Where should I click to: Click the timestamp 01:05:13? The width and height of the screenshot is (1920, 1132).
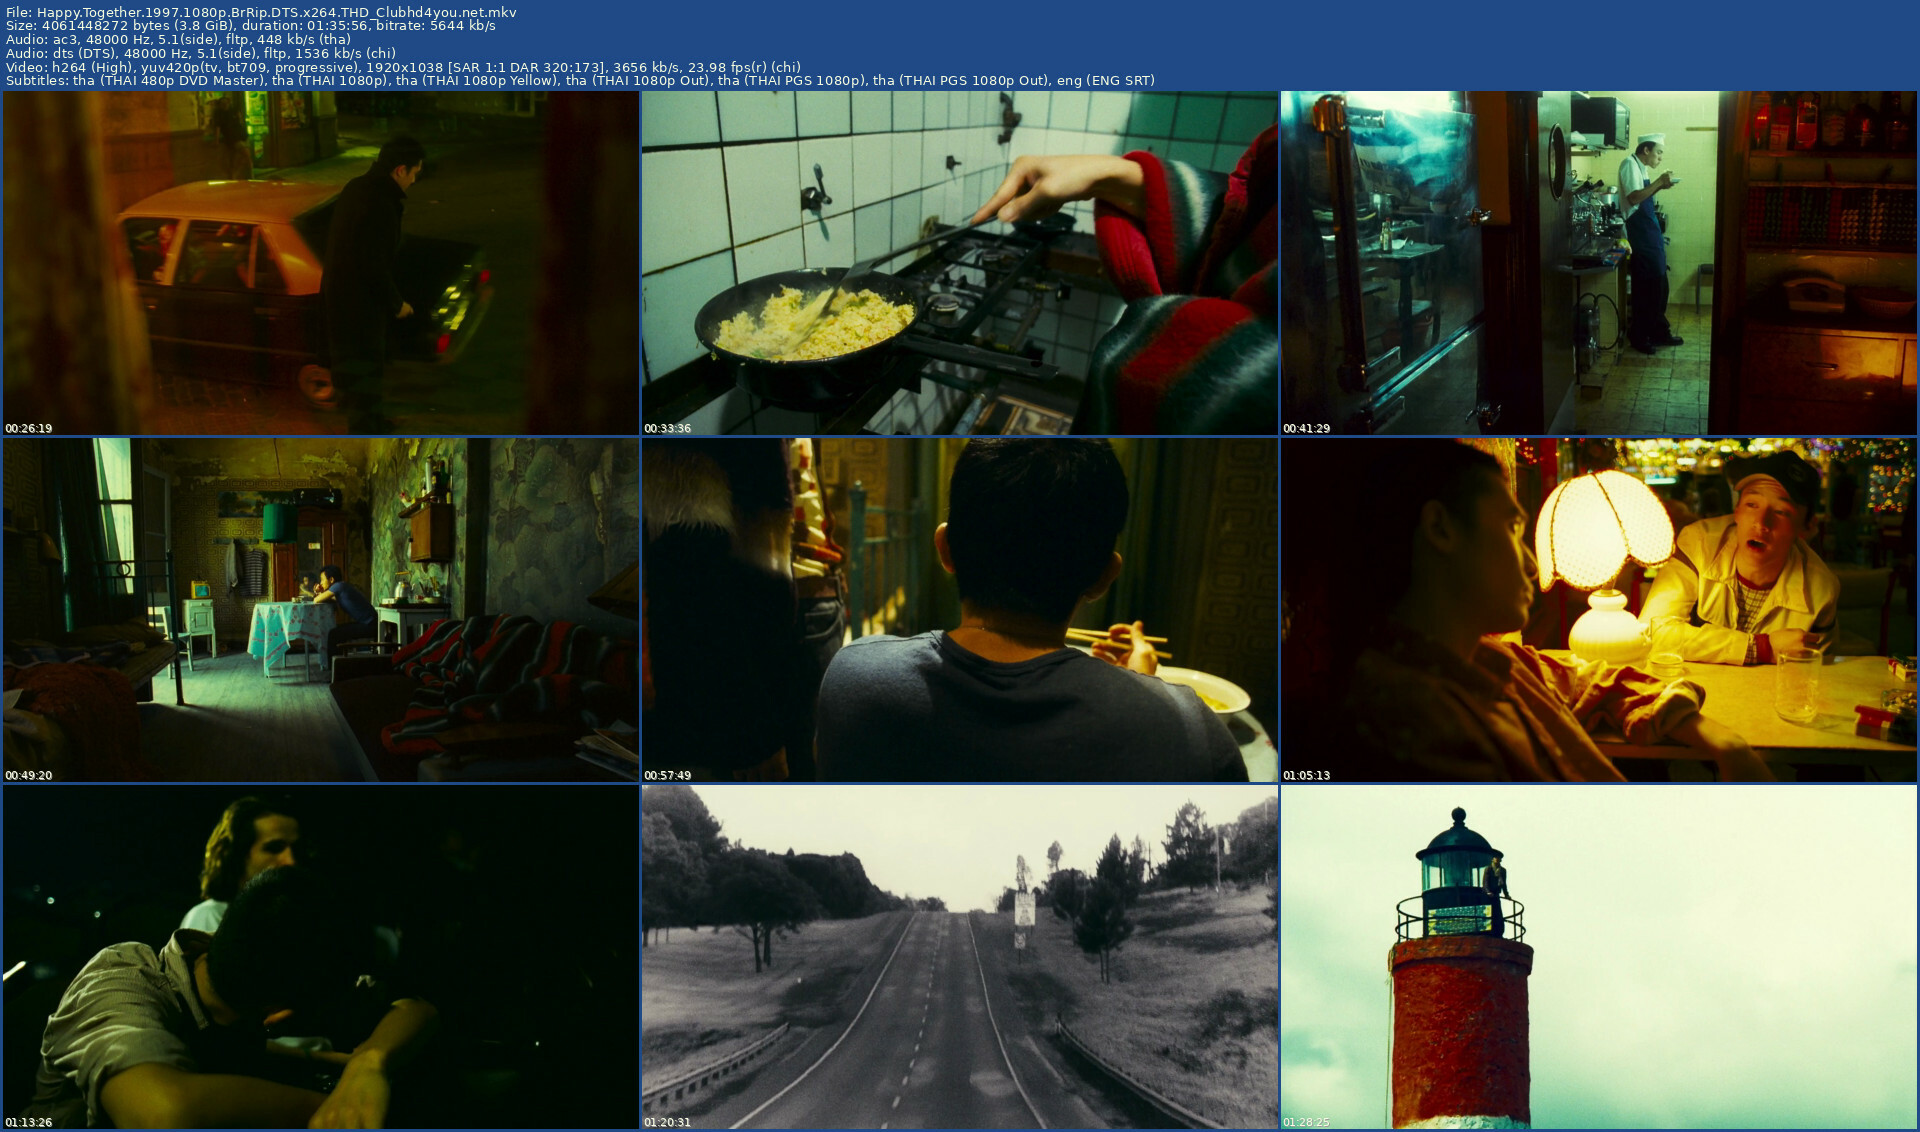1307,775
